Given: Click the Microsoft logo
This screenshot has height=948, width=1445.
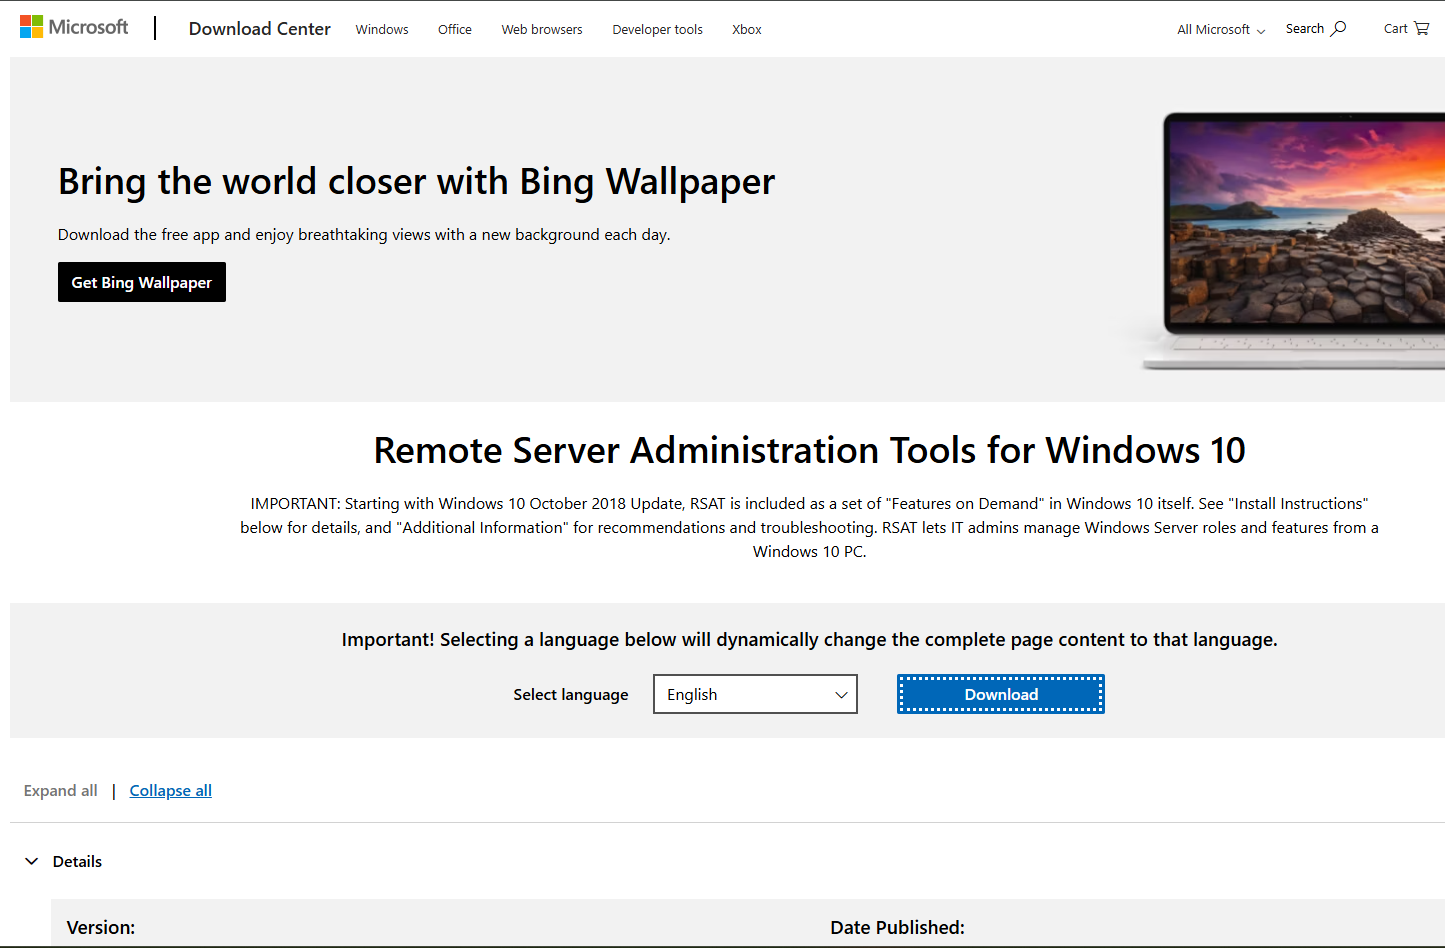Looking at the screenshot, I should pos(73,26).
